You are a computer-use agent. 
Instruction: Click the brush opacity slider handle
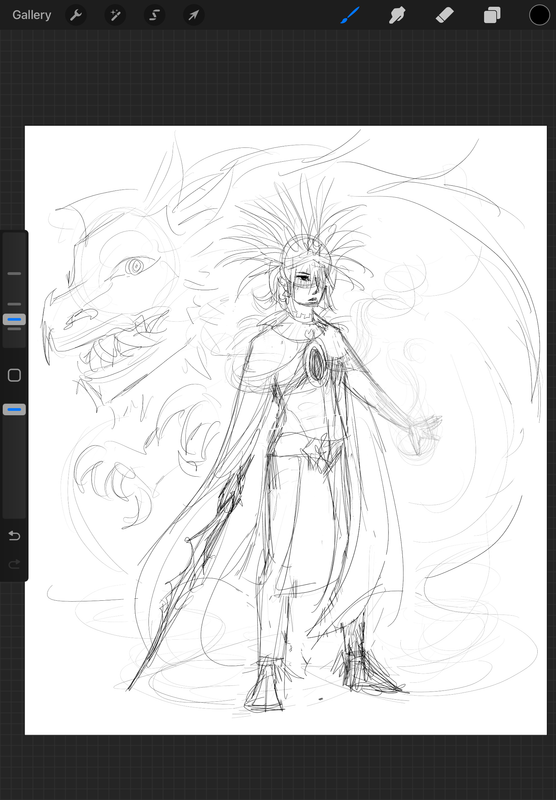pyautogui.click(x=14, y=409)
